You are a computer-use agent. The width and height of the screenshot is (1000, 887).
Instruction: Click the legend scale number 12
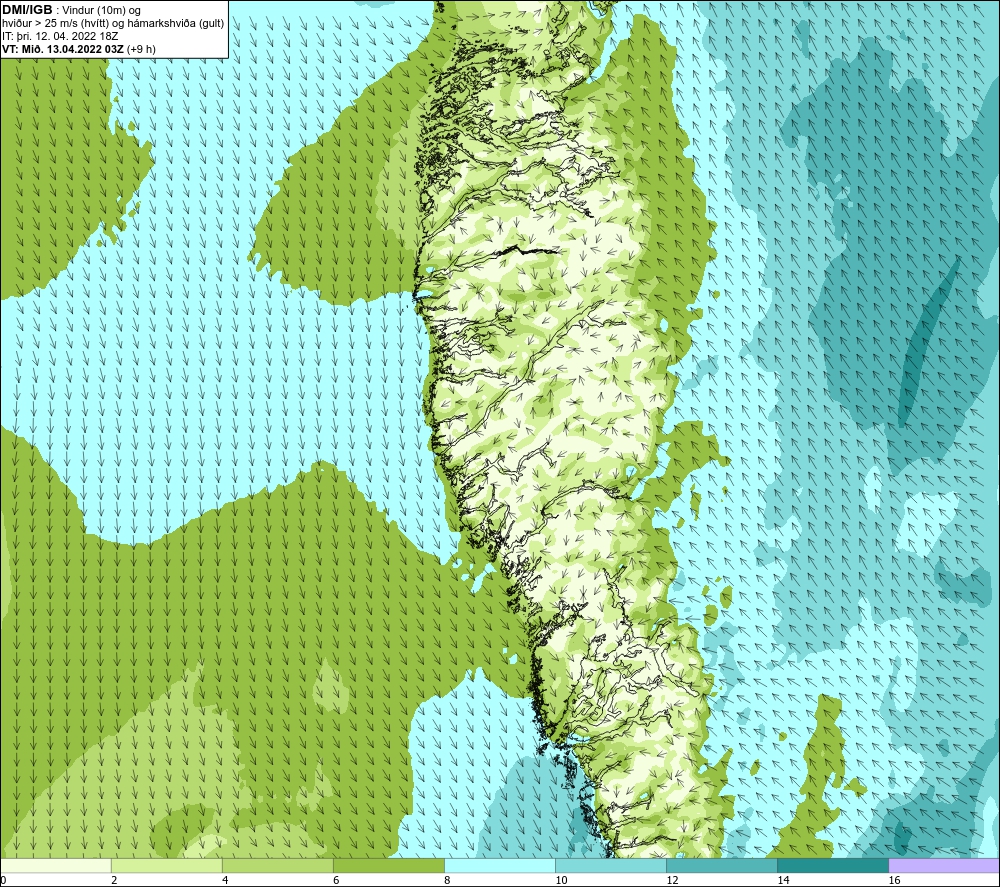click(672, 880)
